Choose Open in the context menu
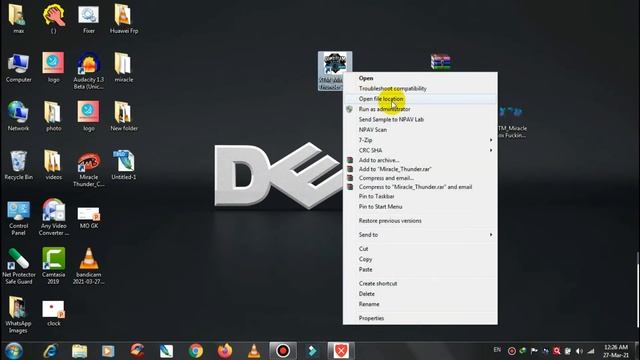This screenshot has width=640, height=360. 420,78
